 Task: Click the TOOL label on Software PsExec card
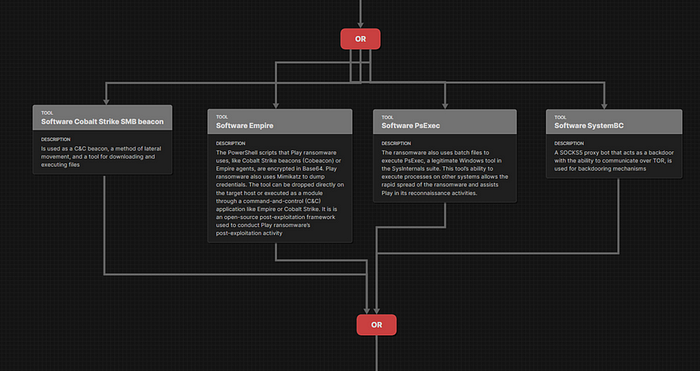[387, 117]
